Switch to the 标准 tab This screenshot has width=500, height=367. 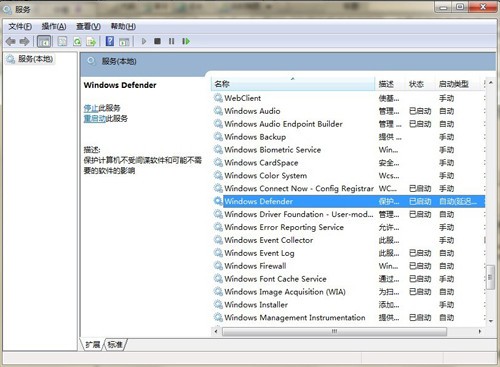115,344
